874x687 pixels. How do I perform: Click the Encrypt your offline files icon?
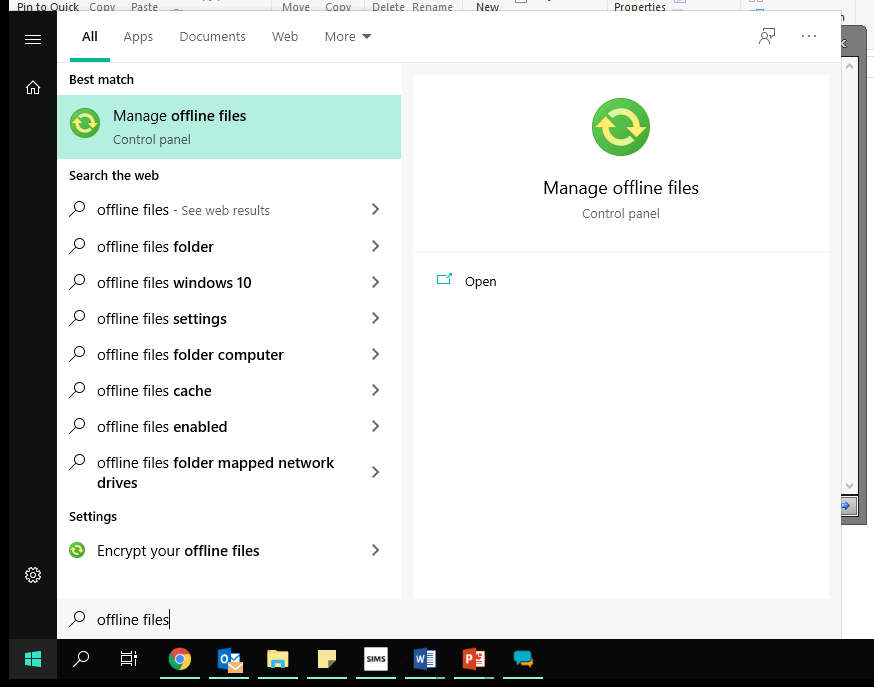(x=77, y=550)
